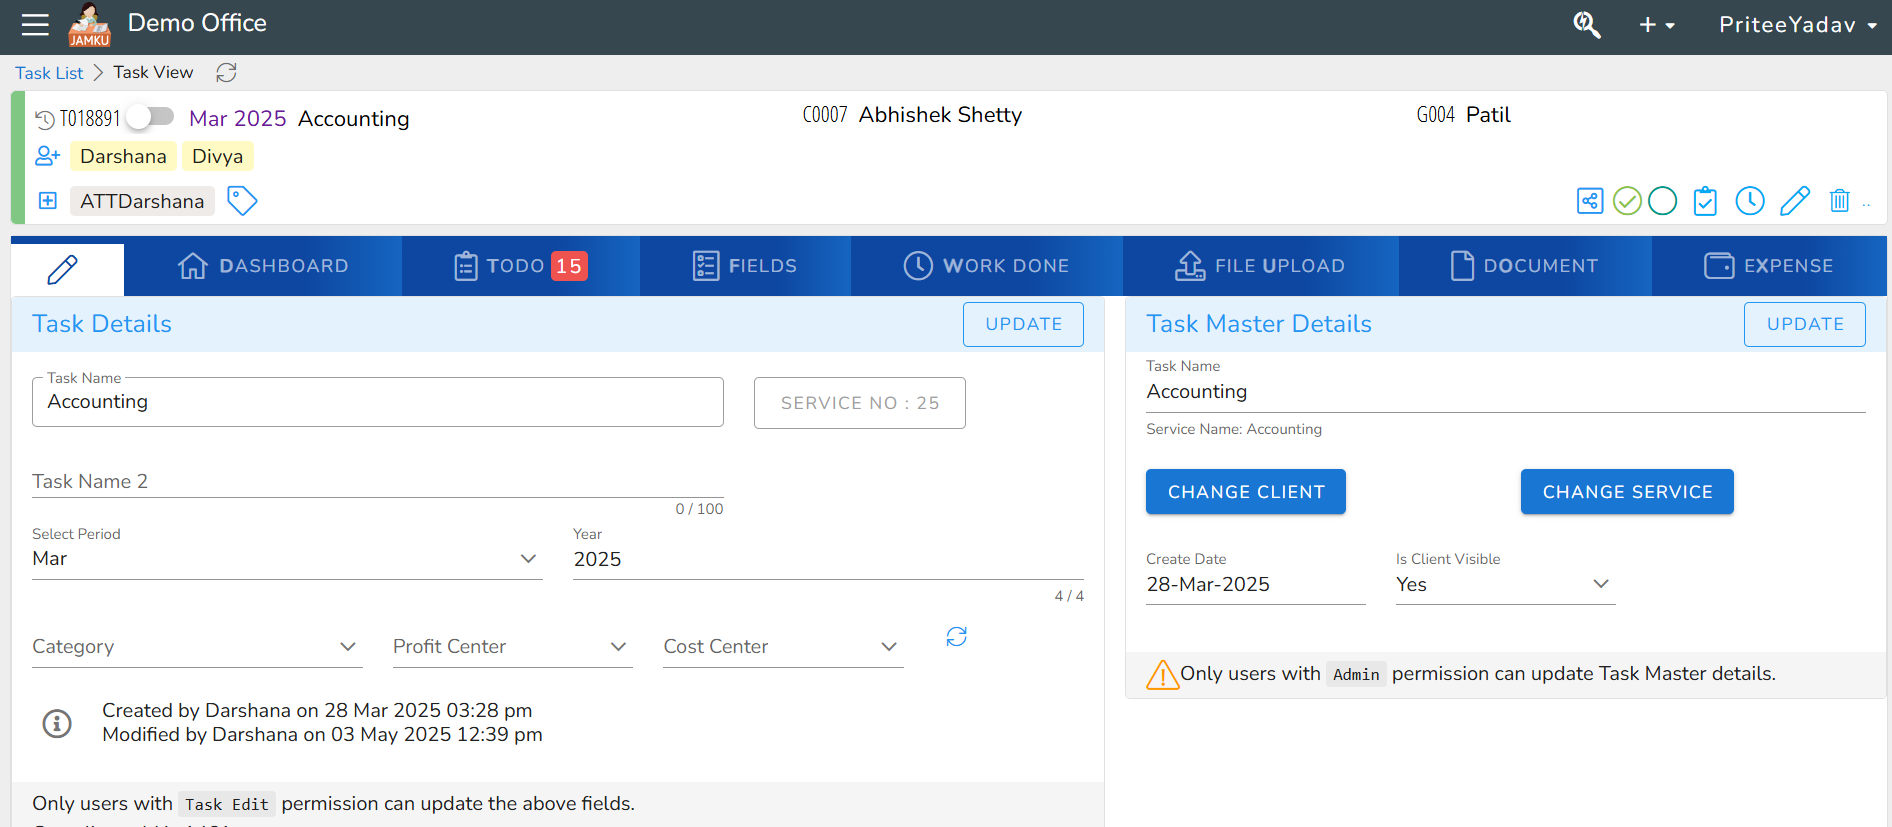Open the Is Client Visible dropdown
Screen dimensions: 1892x827
[1505, 585]
